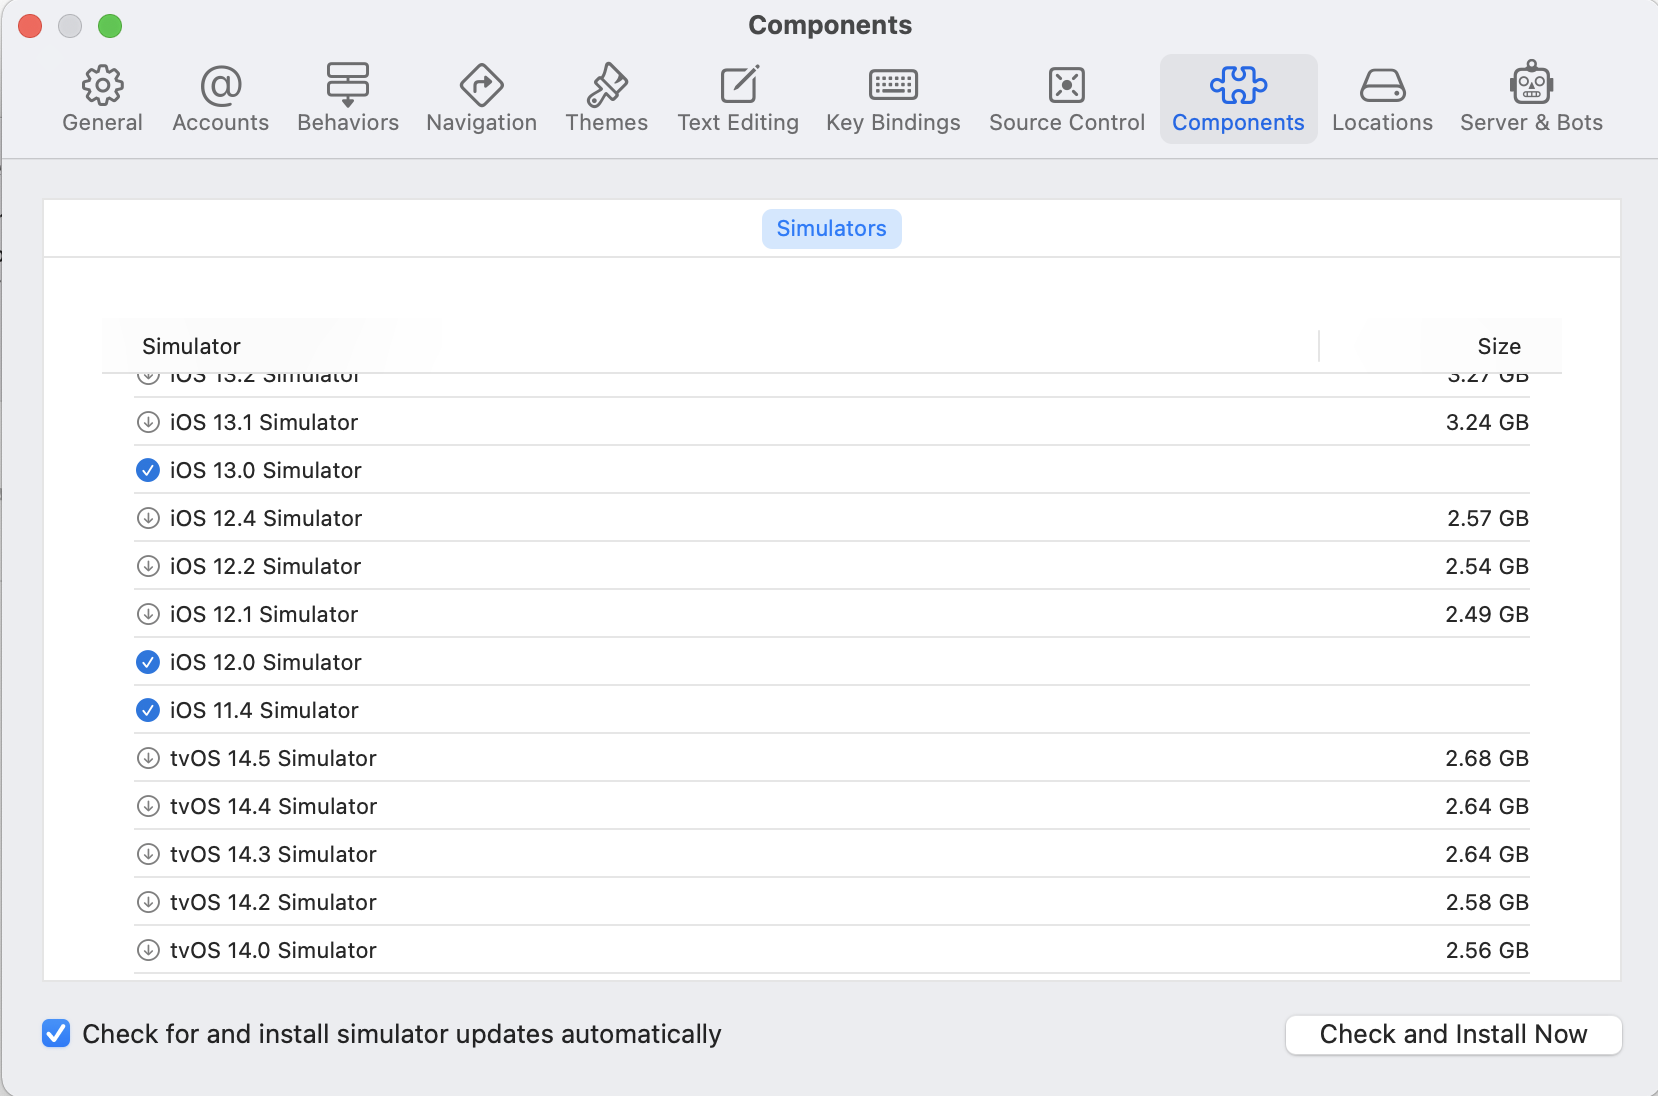Click the installed checkmark for iOS 11.4 Simulator
Image resolution: width=1658 pixels, height=1096 pixels.
tap(148, 710)
